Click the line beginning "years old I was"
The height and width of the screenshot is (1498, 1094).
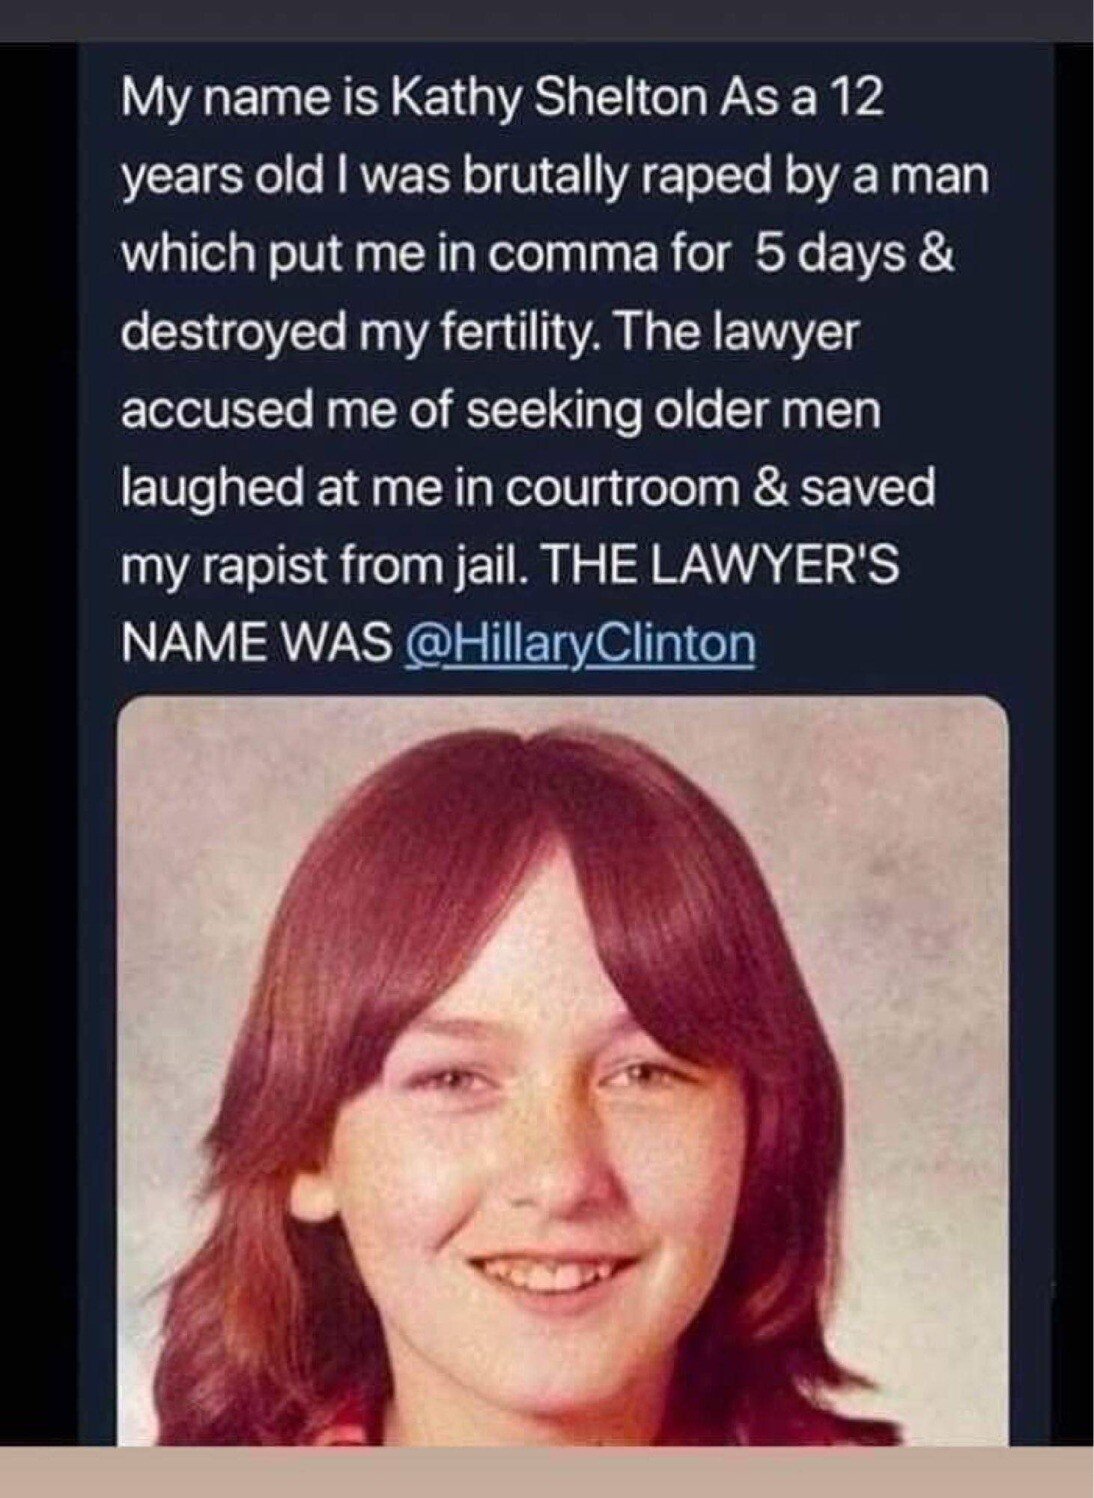tap(555, 180)
